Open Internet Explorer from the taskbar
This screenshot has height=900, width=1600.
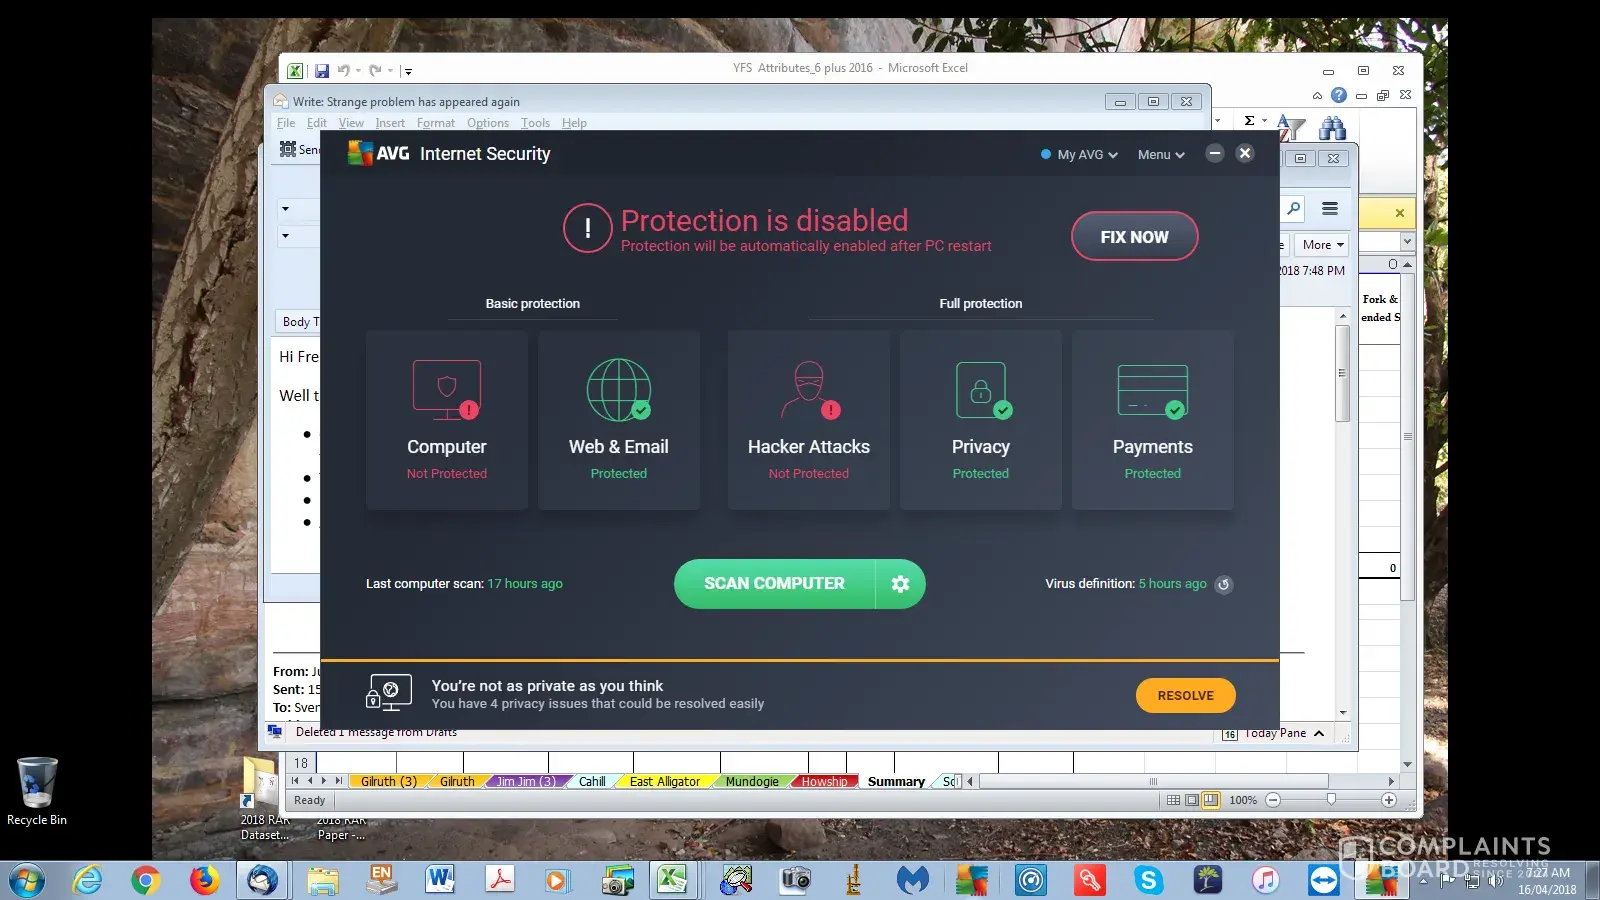(x=88, y=880)
